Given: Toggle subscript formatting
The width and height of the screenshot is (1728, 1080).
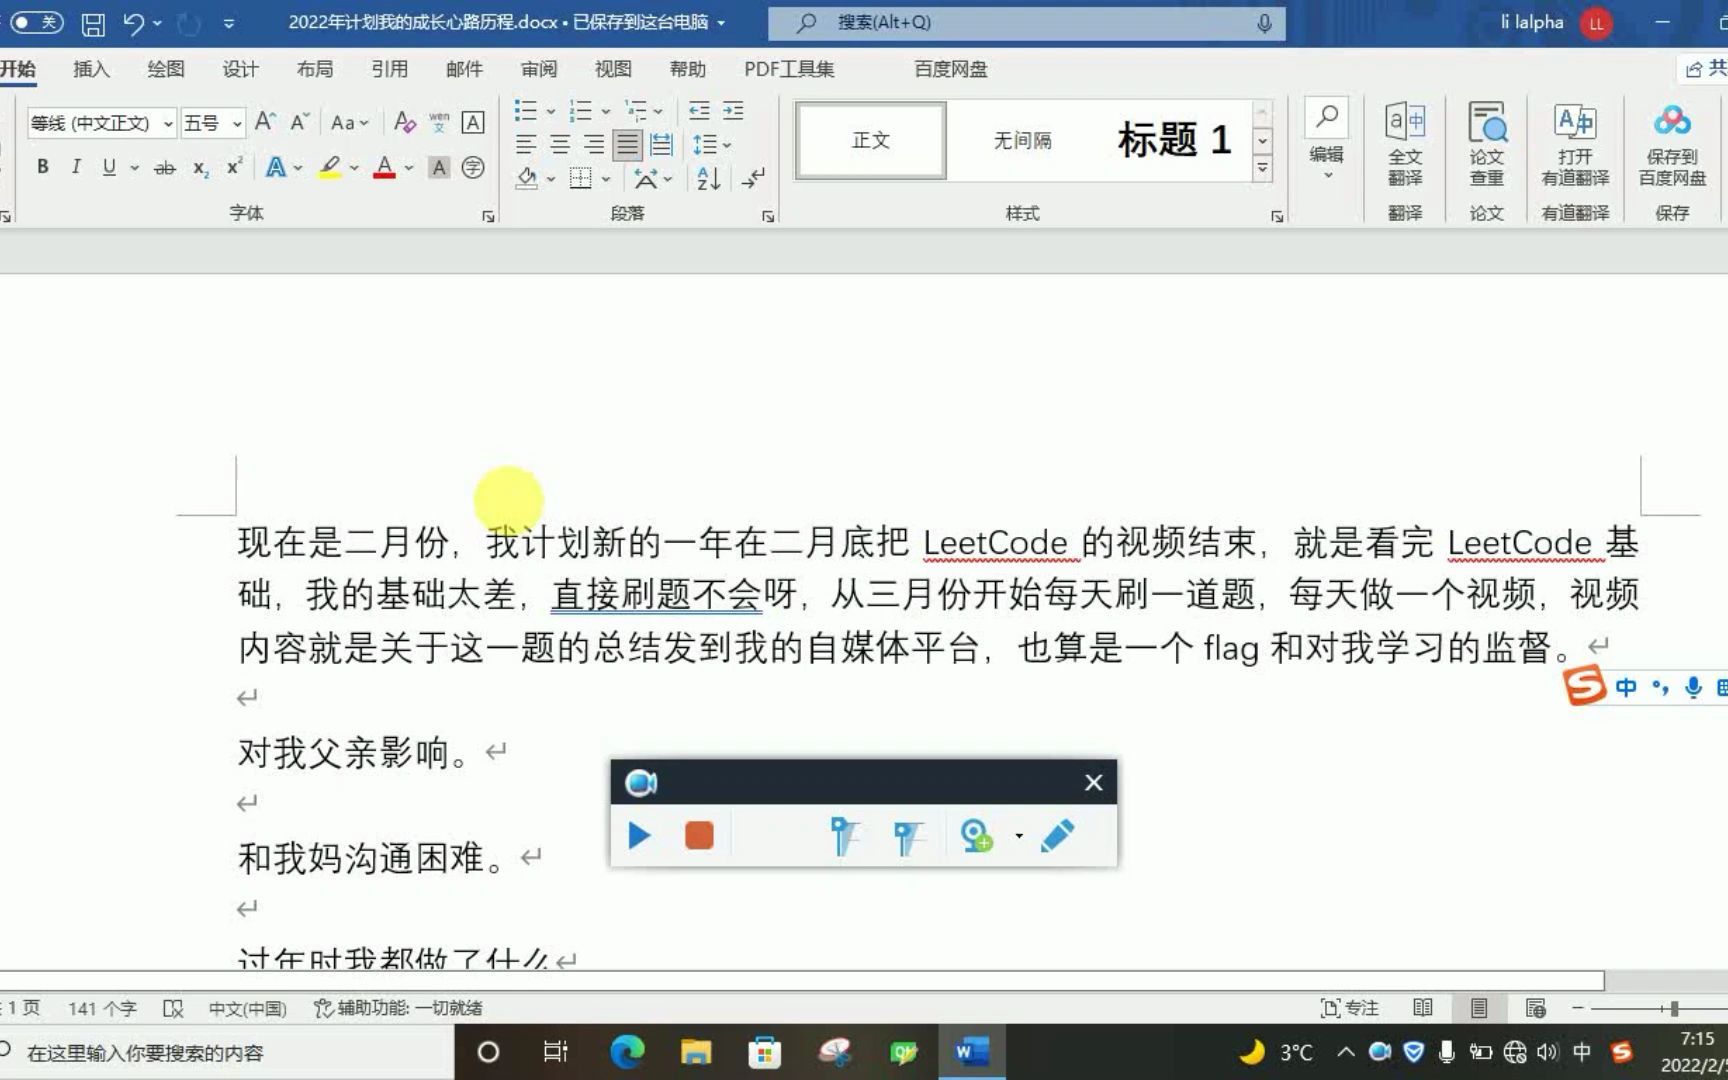Looking at the screenshot, I should pos(201,168).
